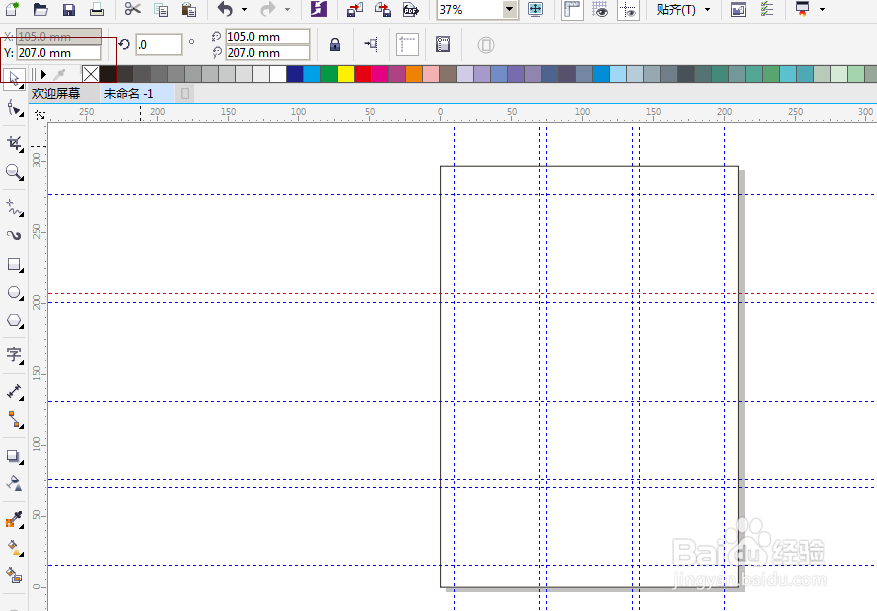The height and width of the screenshot is (611, 877).
Task: Select the Polygon tool
Action: tap(15, 321)
